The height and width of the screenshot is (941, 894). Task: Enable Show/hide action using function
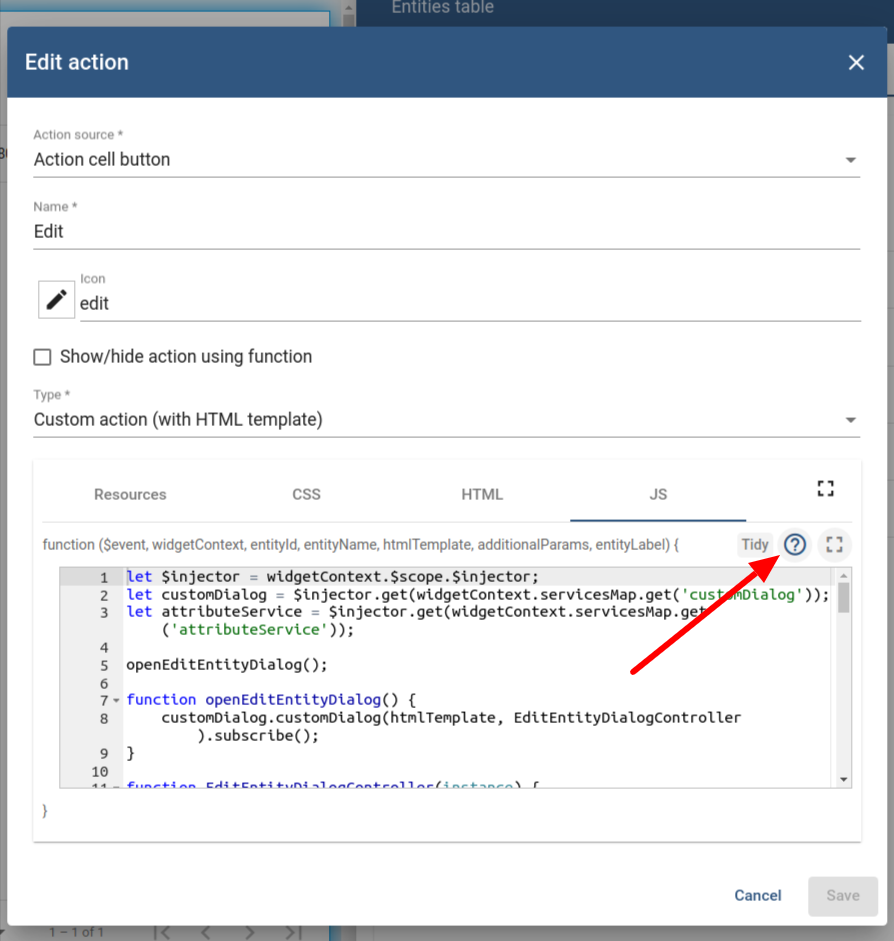pyautogui.click(x=42, y=356)
